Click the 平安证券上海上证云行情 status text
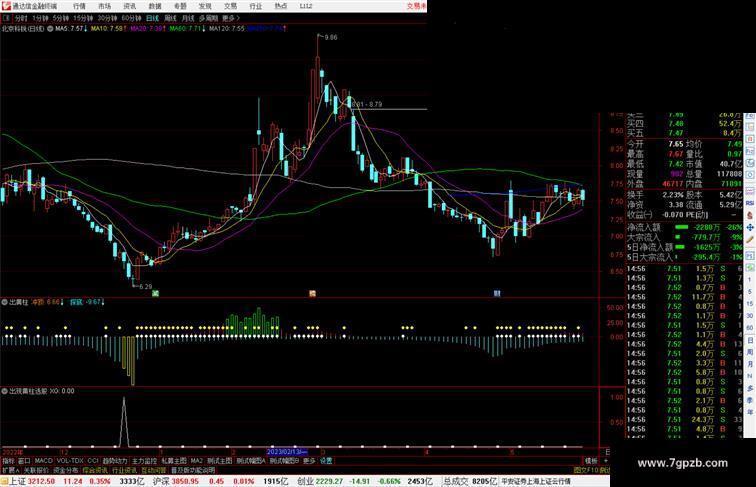 click(x=536, y=481)
